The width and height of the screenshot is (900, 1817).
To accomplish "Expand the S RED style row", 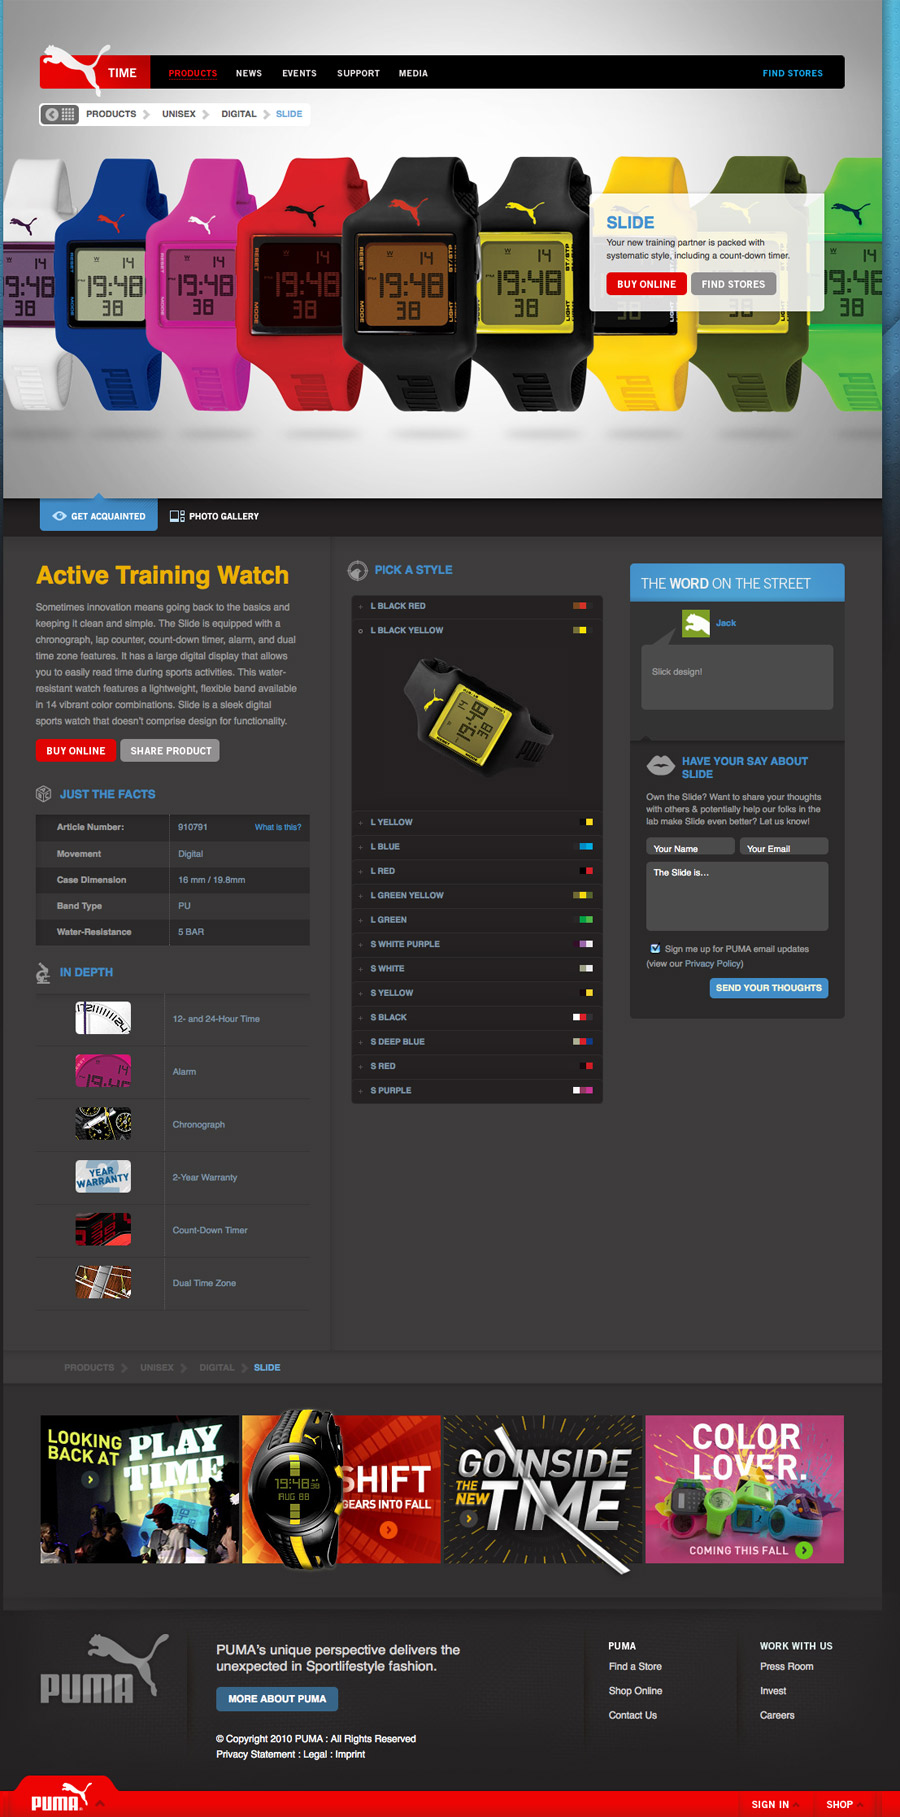I will click(477, 1066).
